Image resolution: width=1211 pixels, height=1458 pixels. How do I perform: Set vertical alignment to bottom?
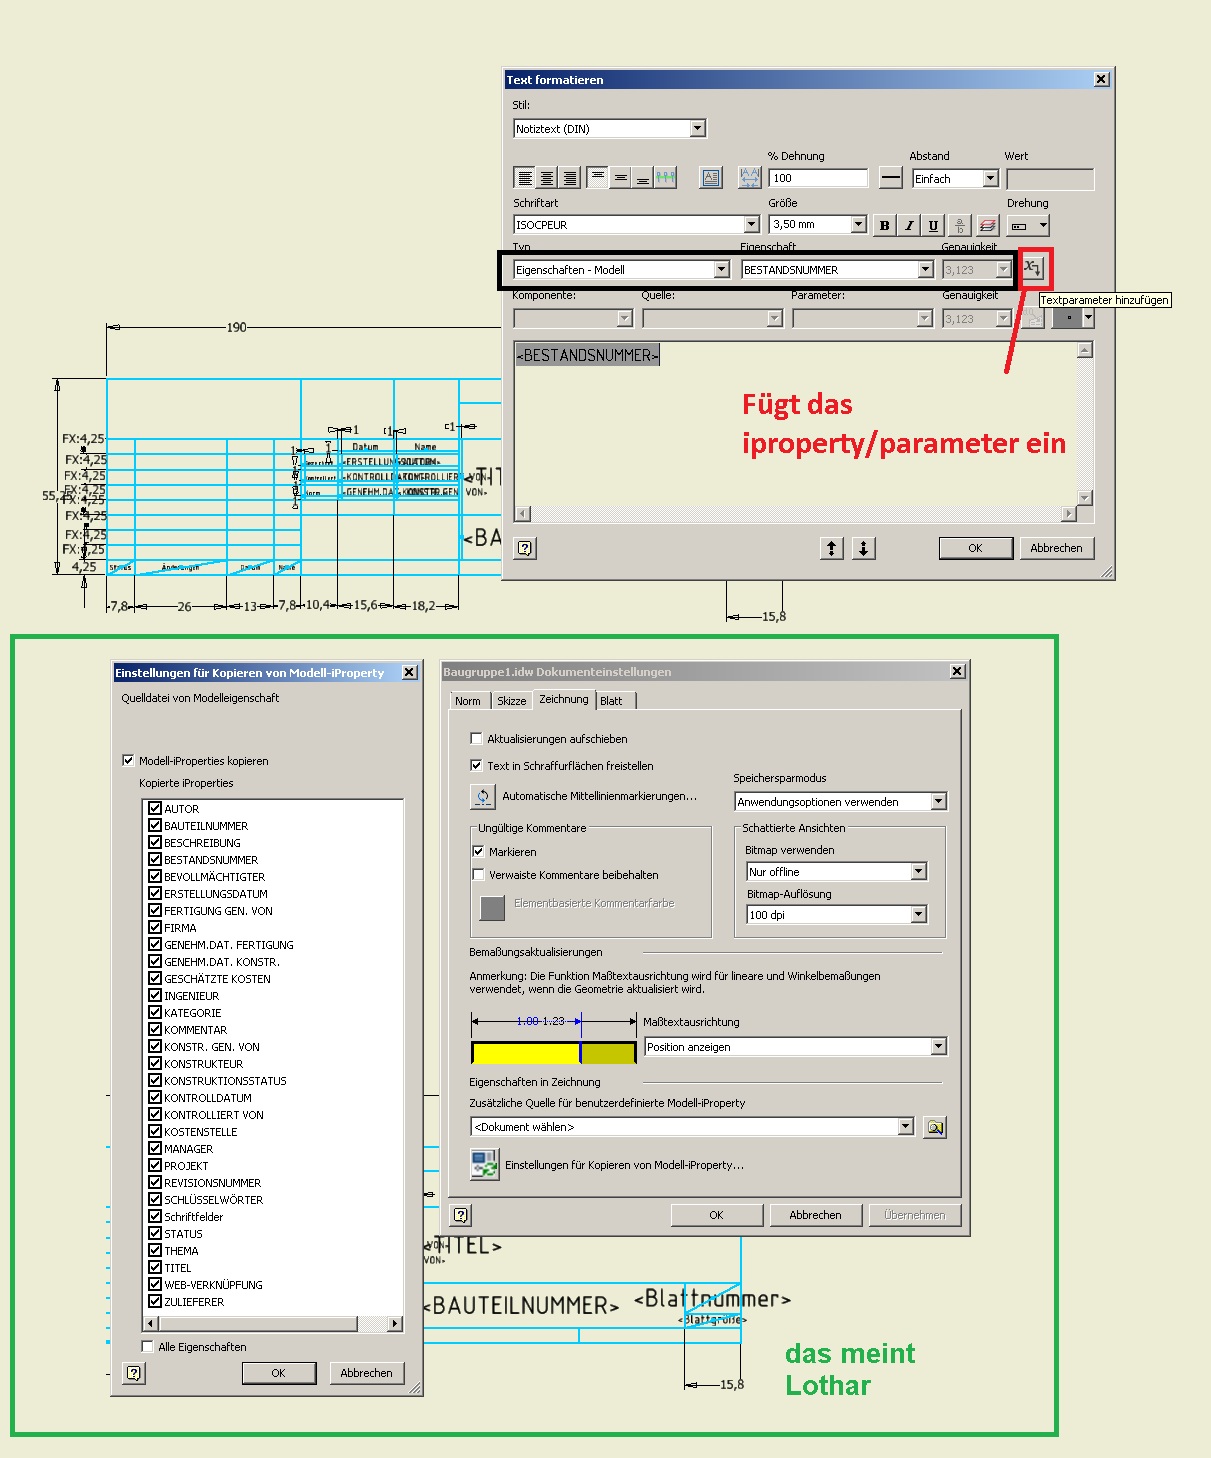tap(643, 178)
